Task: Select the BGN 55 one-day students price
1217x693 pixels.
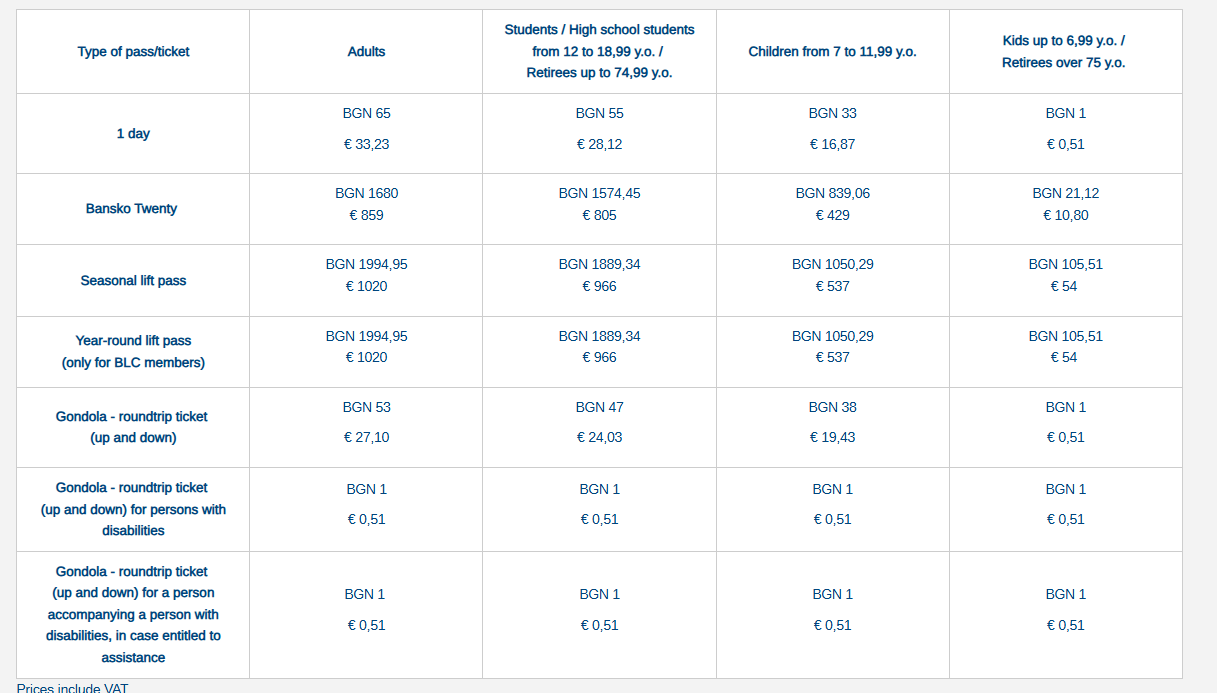Action: click(599, 114)
